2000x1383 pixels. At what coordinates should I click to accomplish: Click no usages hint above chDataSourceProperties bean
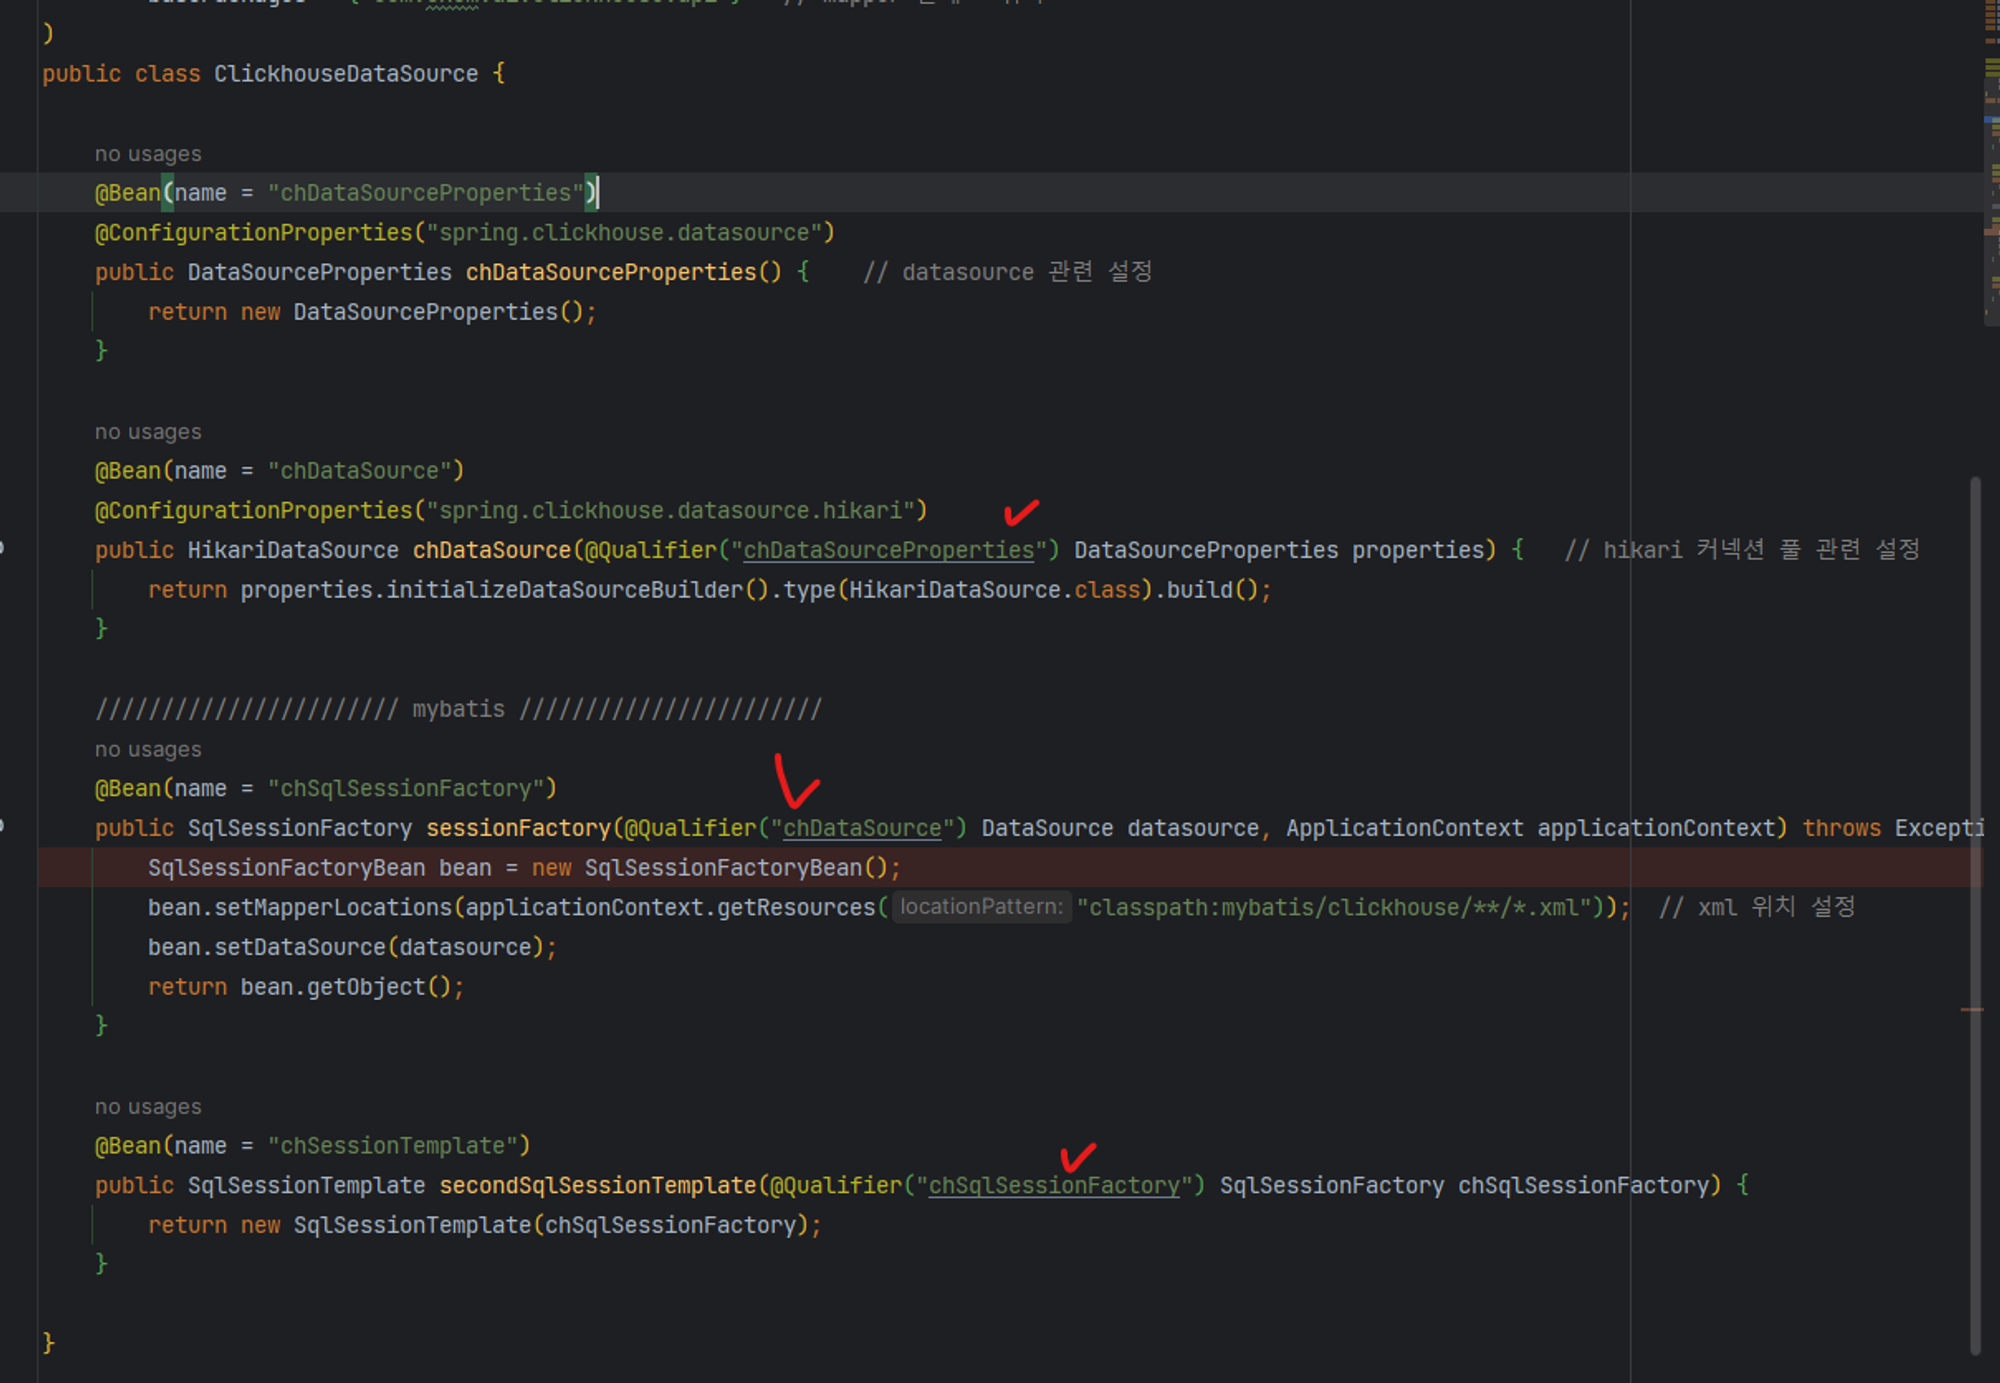(x=148, y=154)
